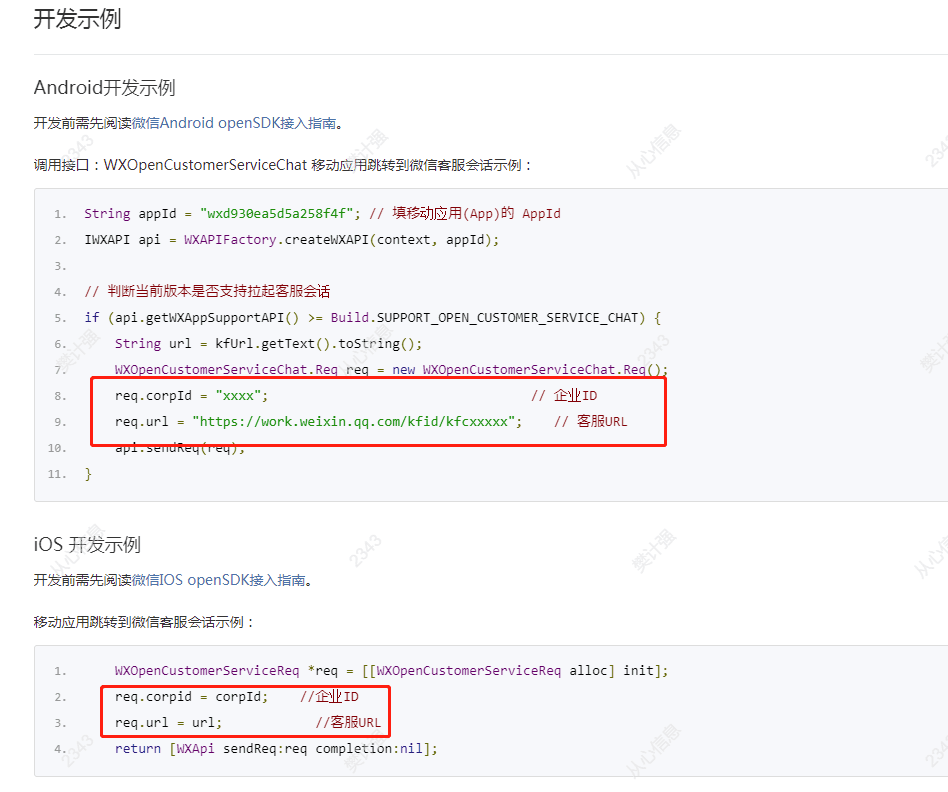
Task: Click the code WXAPIFactory.createWXAPI(context, appId);
Action: (x=342, y=240)
